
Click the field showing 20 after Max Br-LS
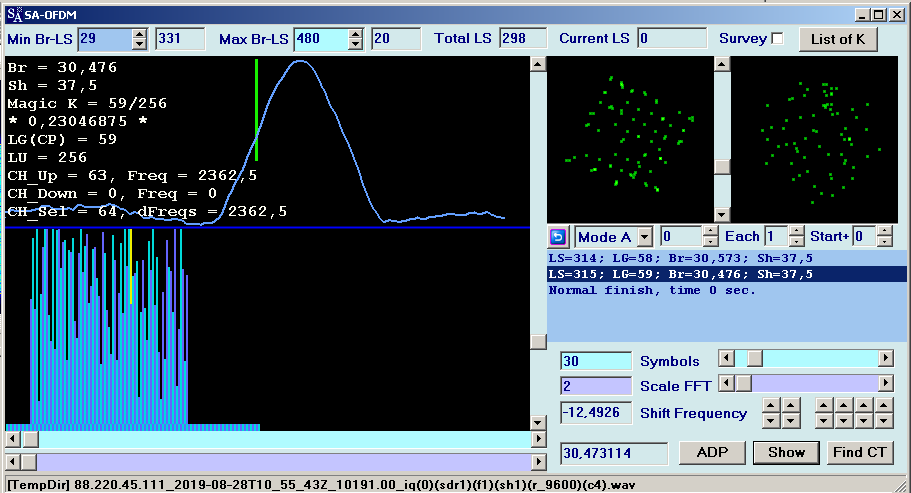tap(396, 39)
